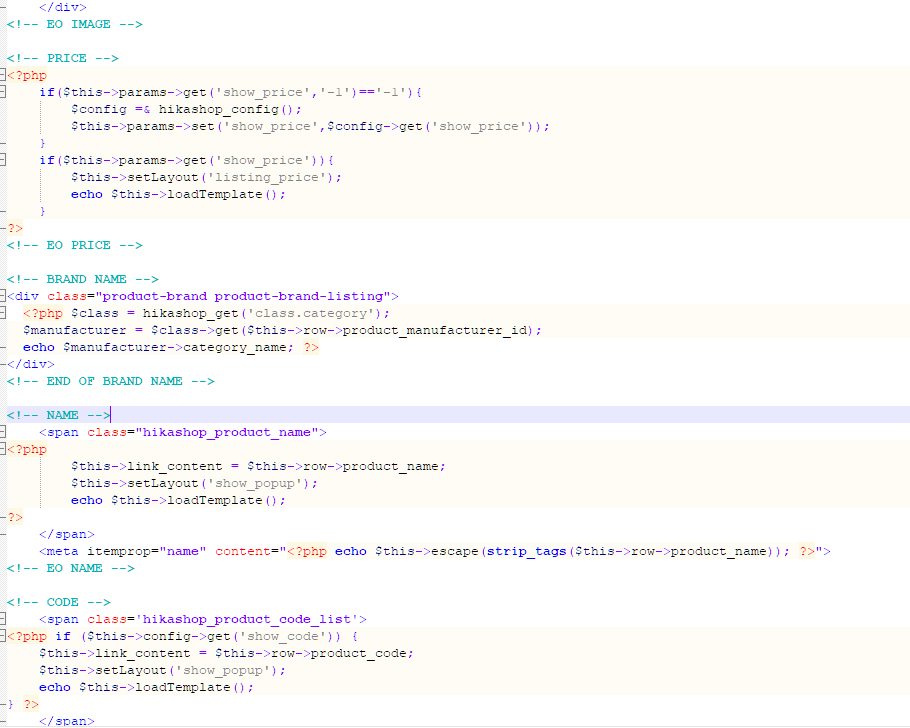Click the '<!-- BRAND NAME -->' comment
Image resolution: width=910 pixels, height=728 pixels.
(82, 279)
